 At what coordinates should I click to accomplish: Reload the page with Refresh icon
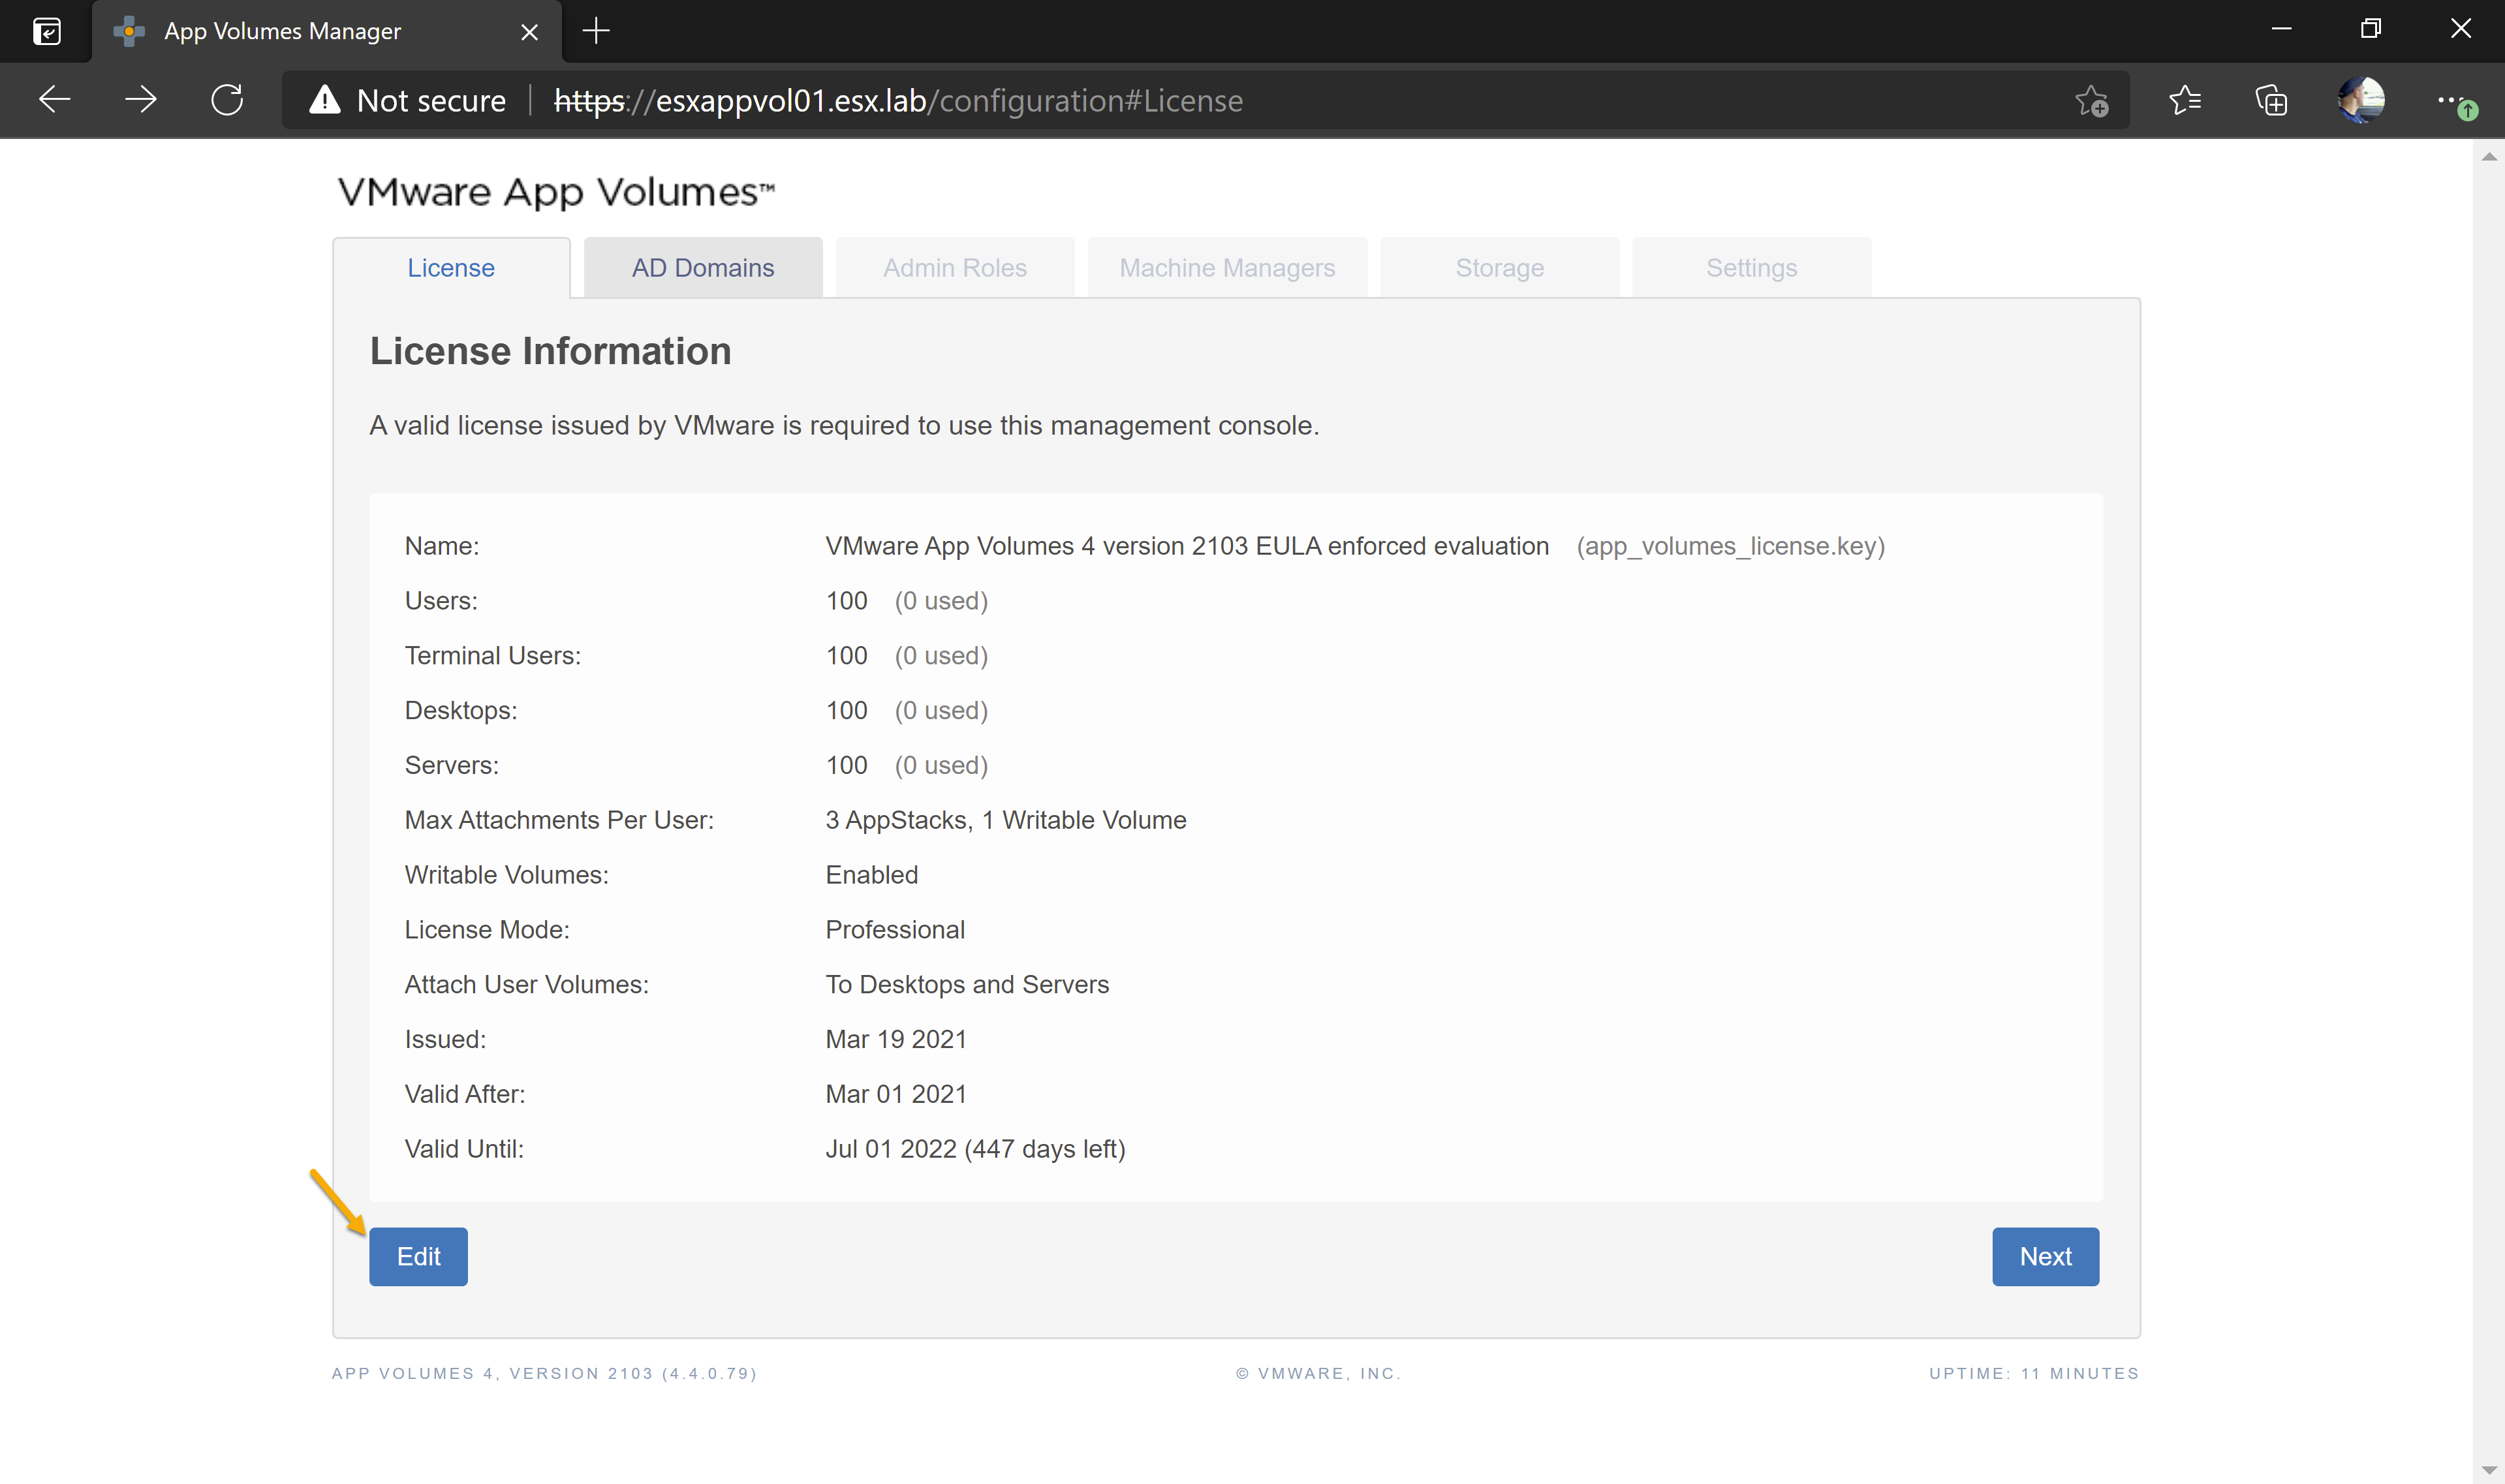228,100
